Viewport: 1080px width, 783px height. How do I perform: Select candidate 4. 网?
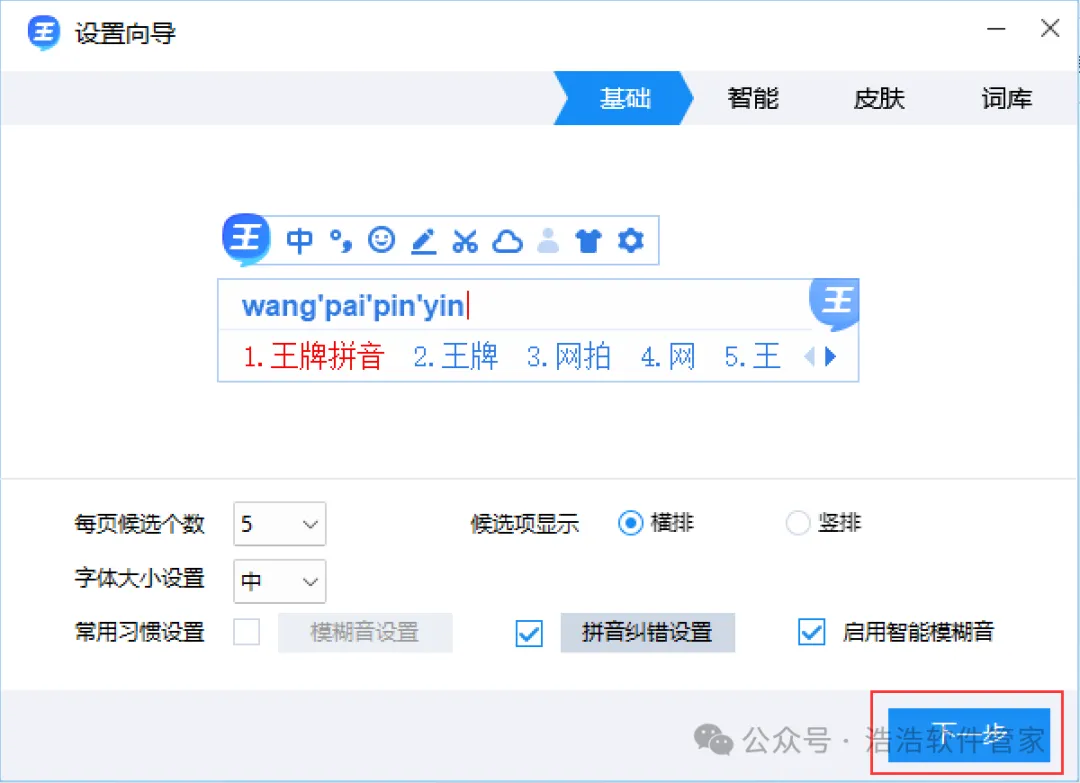pos(667,357)
